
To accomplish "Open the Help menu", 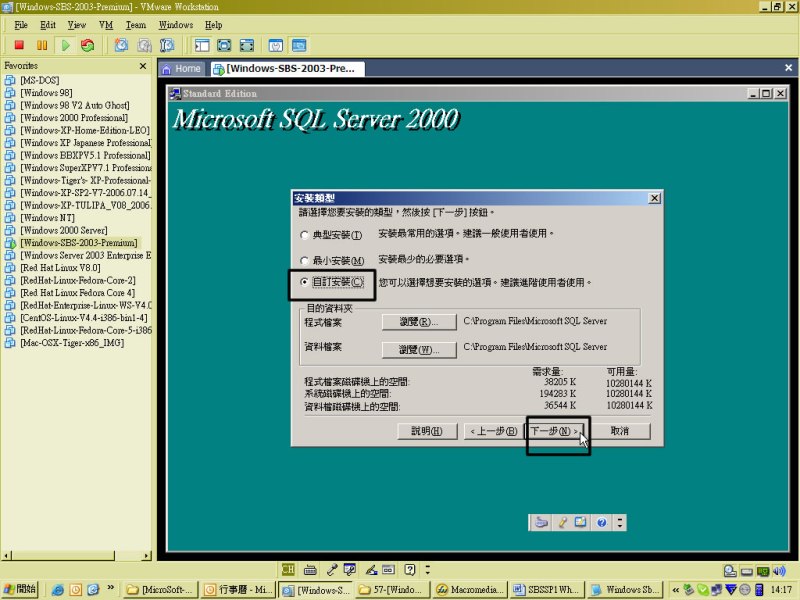I will tap(214, 24).
